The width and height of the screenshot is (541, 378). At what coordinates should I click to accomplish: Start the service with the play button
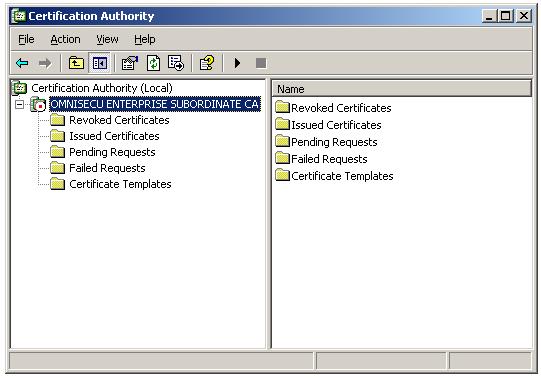(237, 63)
